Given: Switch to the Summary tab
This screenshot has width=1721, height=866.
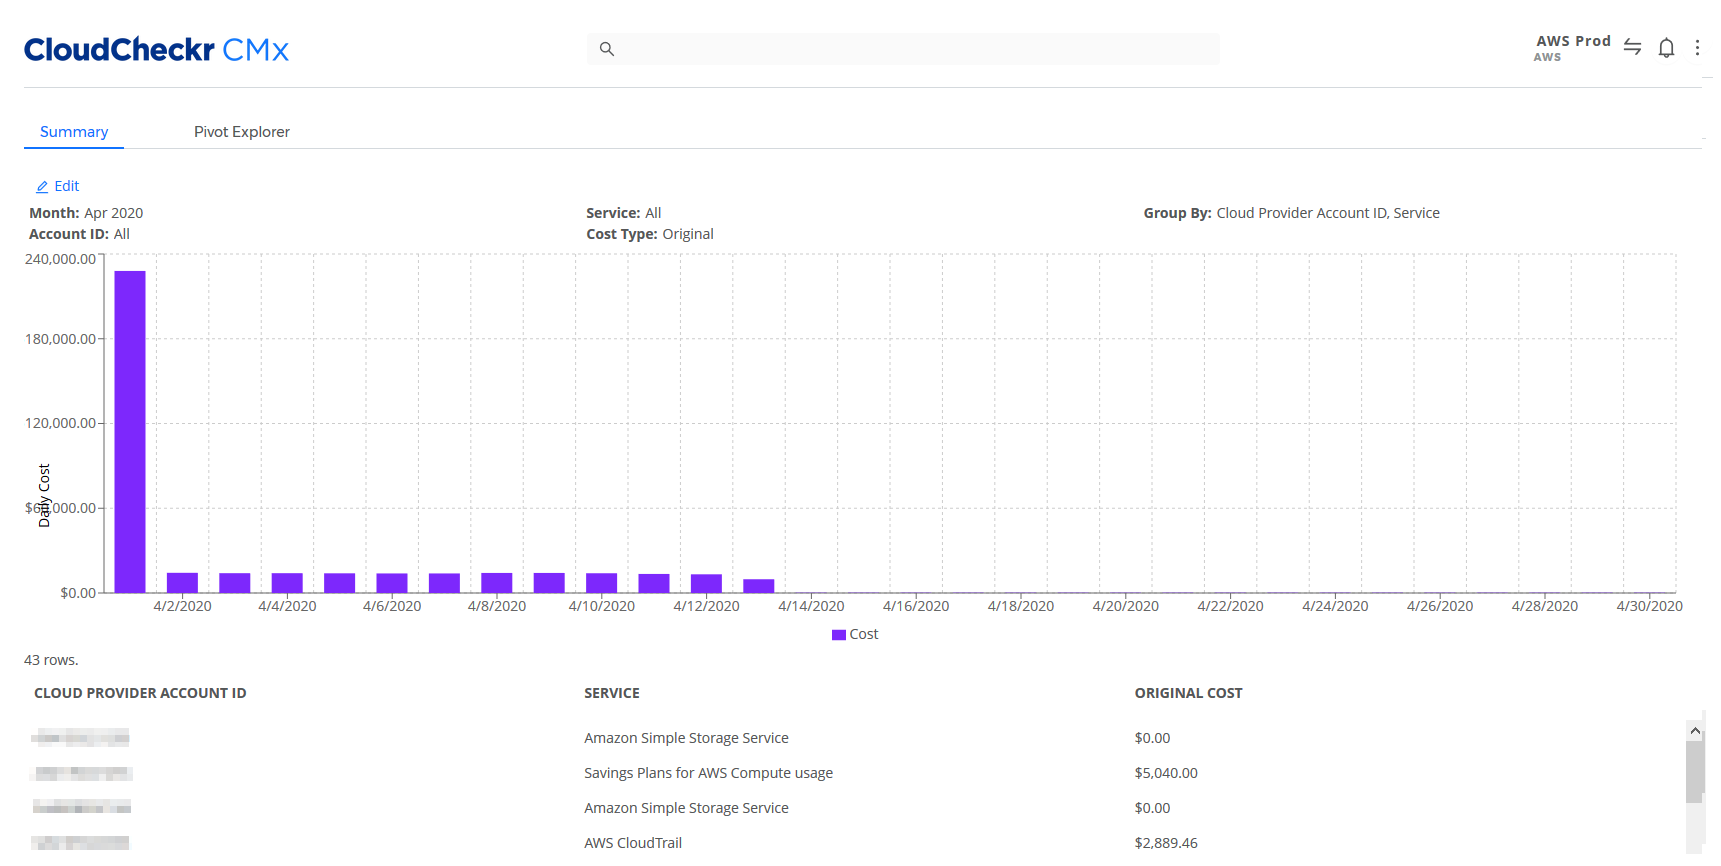Looking at the screenshot, I should pos(74,132).
